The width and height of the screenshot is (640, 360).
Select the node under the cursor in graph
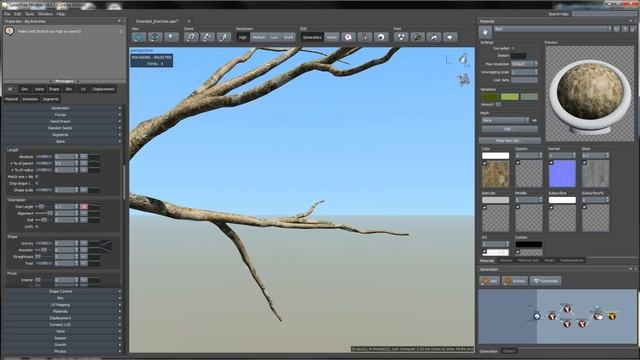click(x=597, y=316)
